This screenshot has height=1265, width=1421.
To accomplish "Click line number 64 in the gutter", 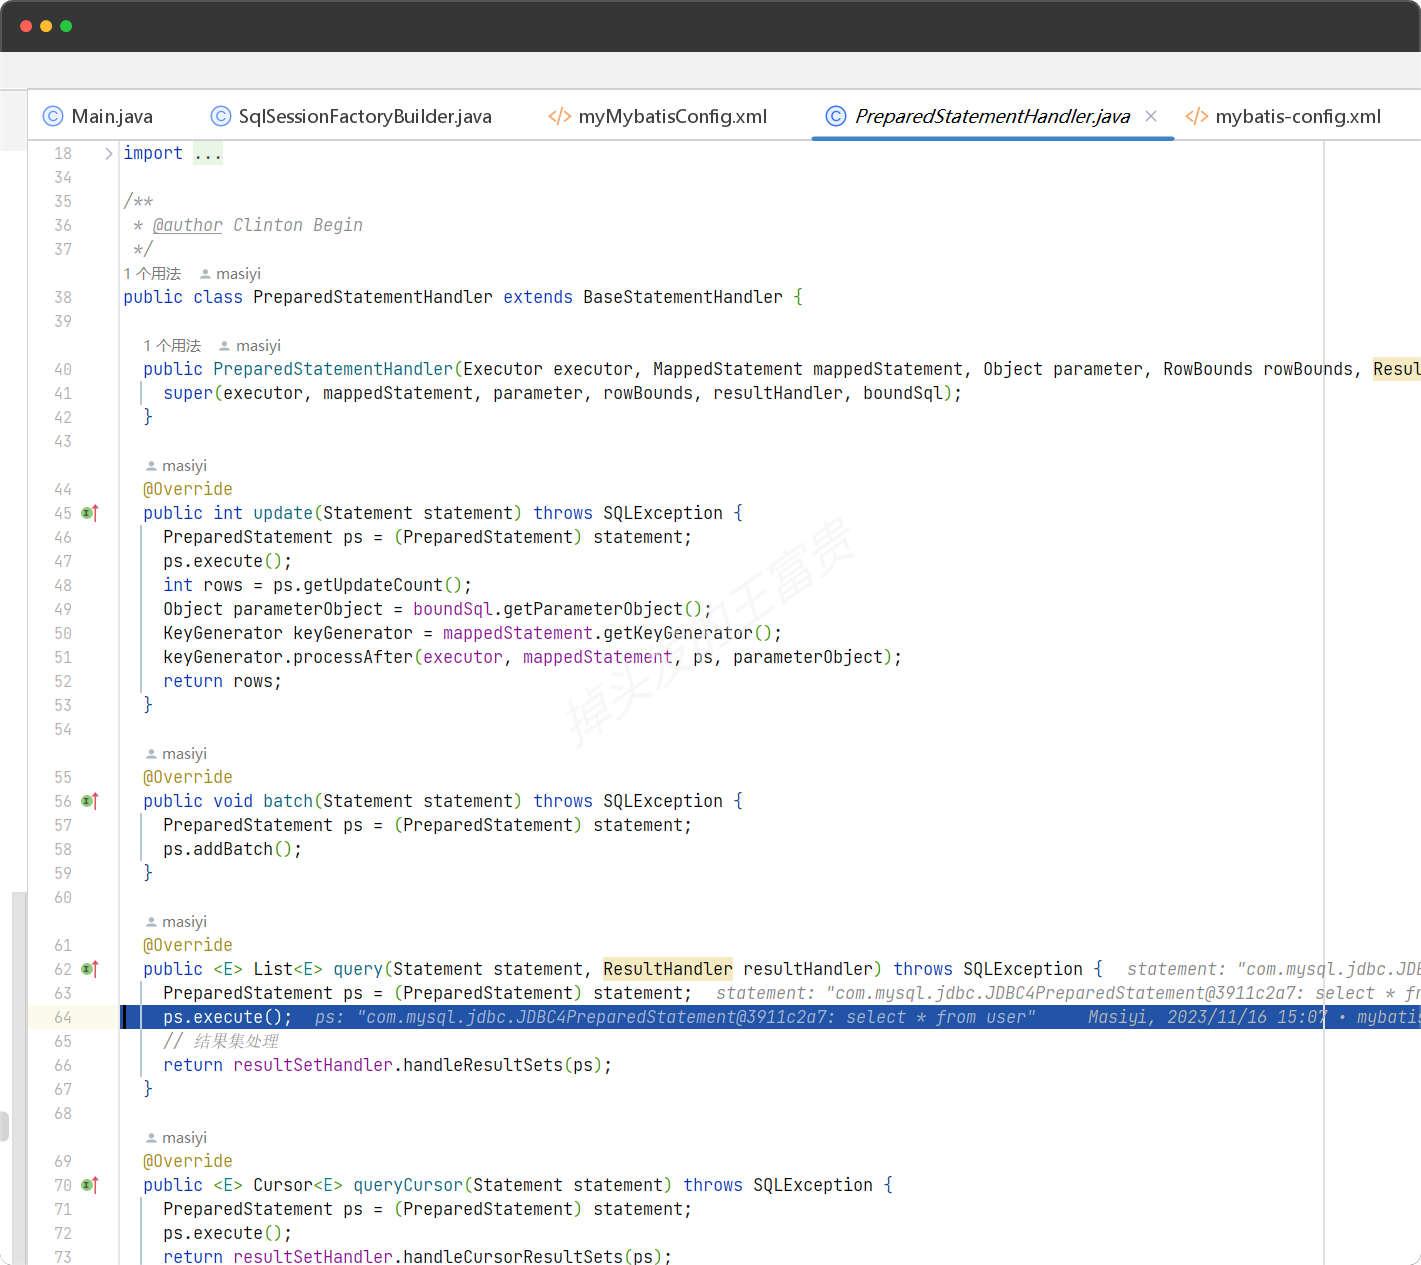I will (63, 1017).
